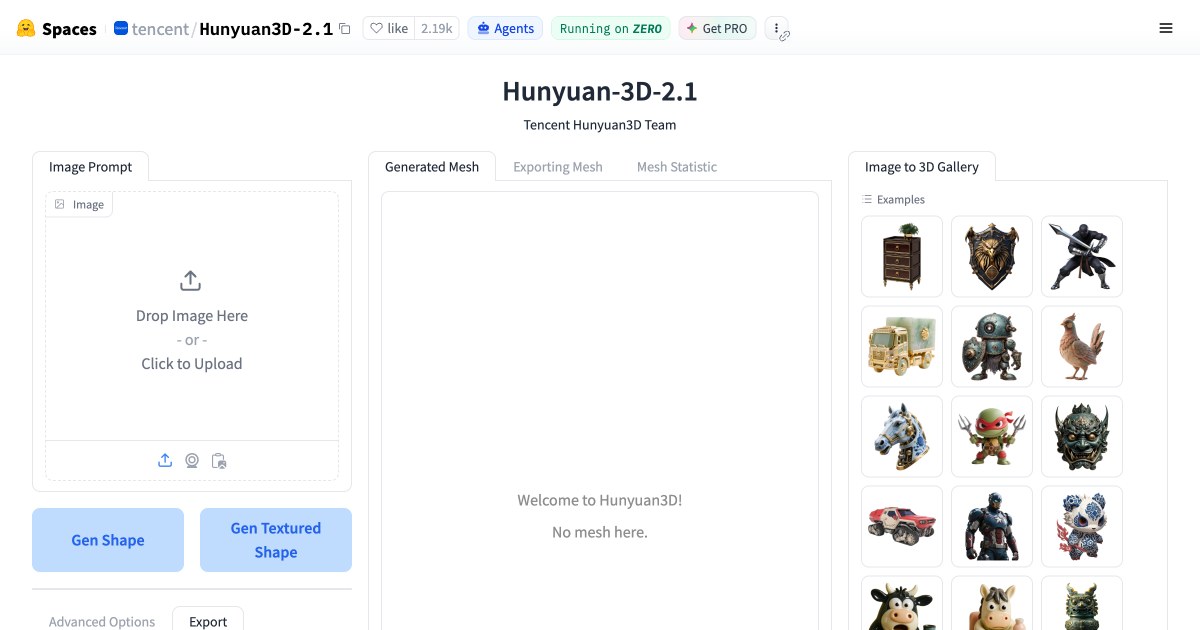Select the Captain America figure thumbnail
Image resolution: width=1200 pixels, height=630 pixels.
(x=992, y=527)
